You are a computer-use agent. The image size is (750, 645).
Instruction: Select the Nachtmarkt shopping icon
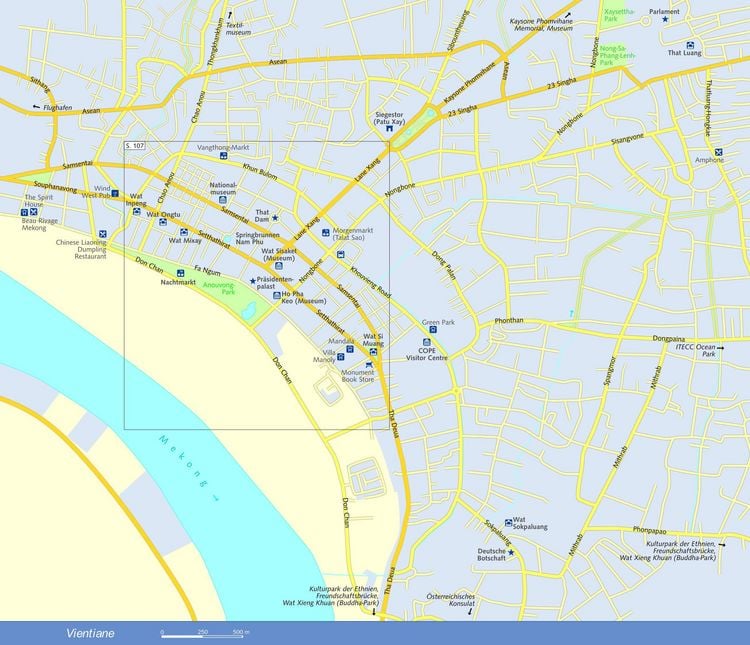180,273
